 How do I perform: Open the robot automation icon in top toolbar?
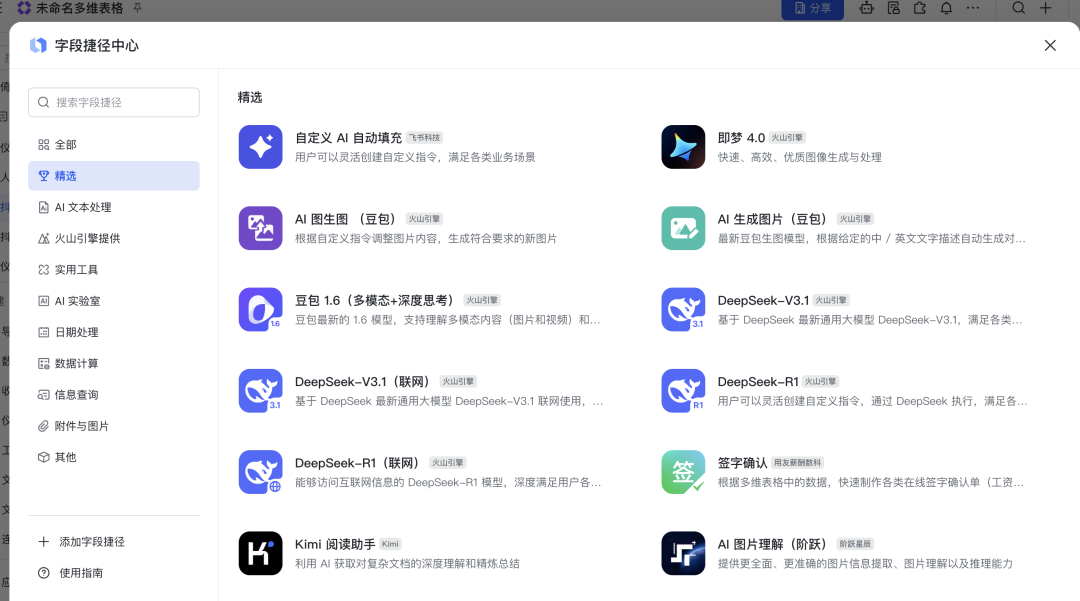click(x=867, y=8)
